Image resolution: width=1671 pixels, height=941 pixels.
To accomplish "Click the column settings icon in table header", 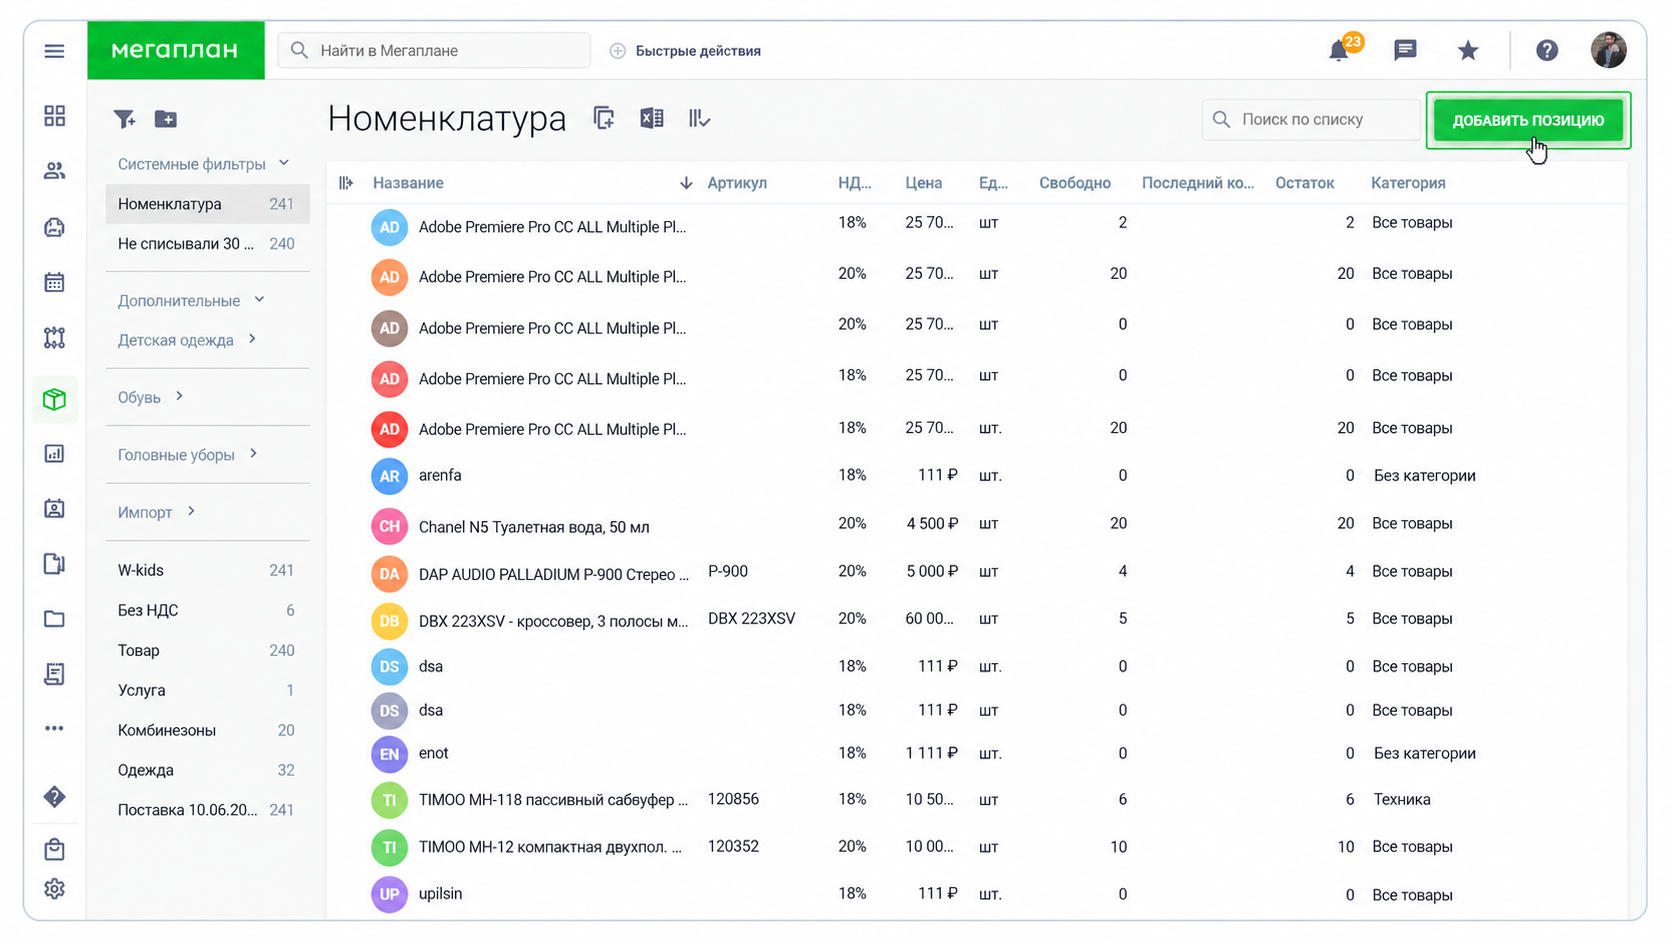I will point(346,183).
